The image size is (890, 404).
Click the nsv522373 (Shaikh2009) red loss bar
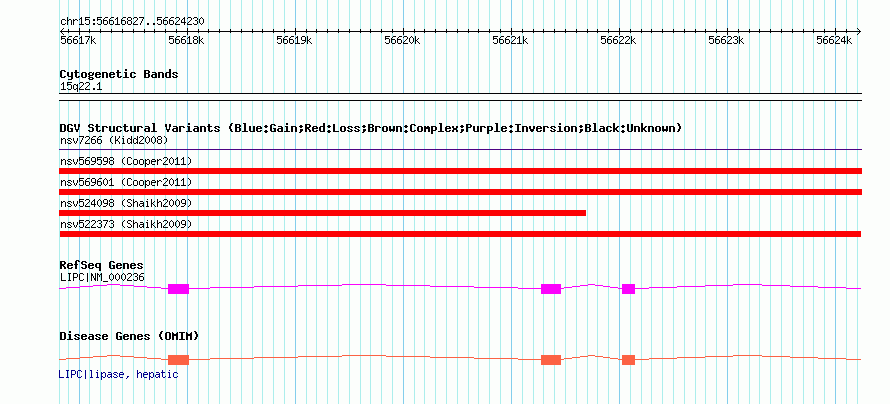click(x=460, y=234)
